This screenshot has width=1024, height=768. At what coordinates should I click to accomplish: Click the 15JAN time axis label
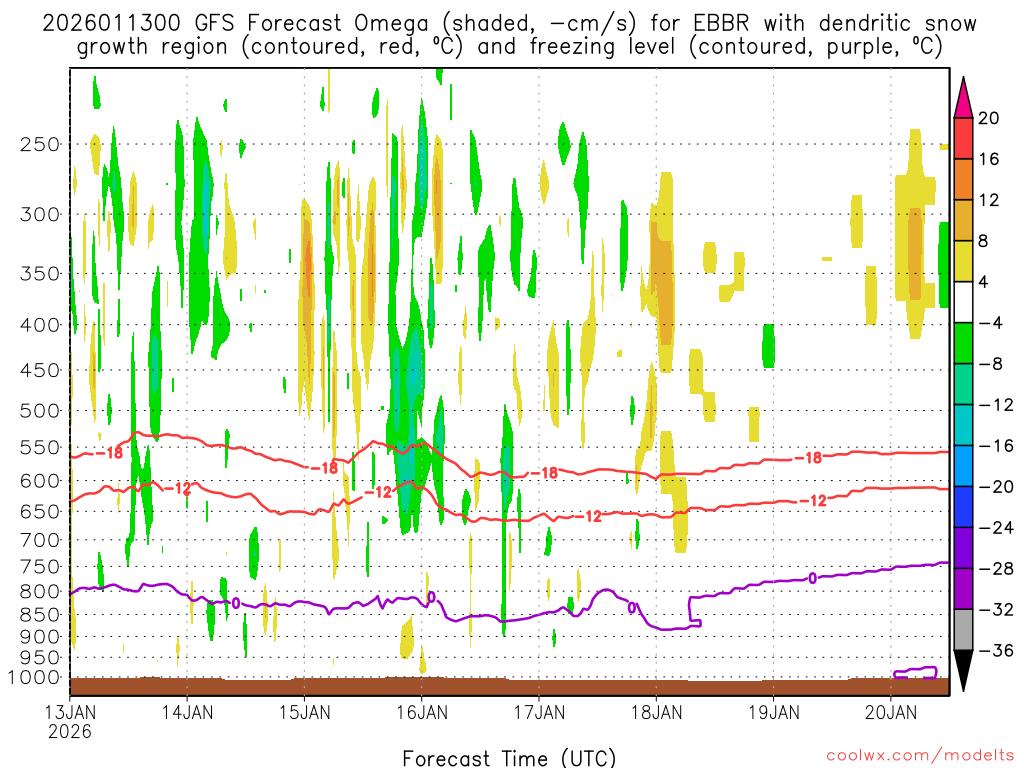pos(304,712)
